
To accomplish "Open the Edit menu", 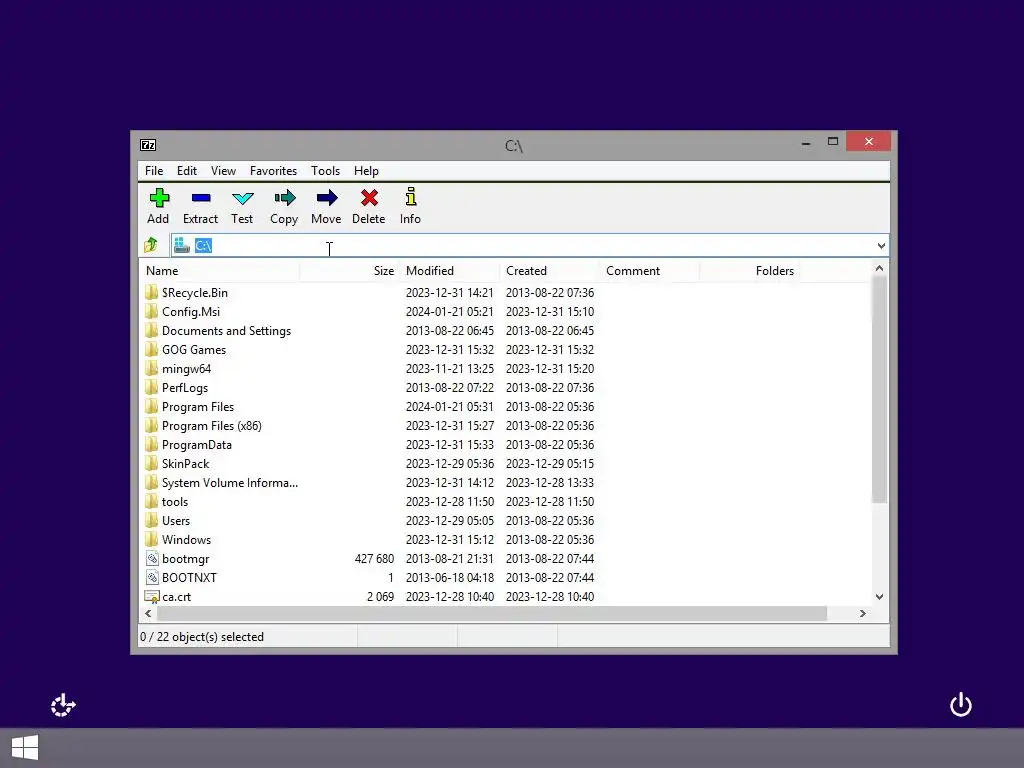I will (x=187, y=170).
